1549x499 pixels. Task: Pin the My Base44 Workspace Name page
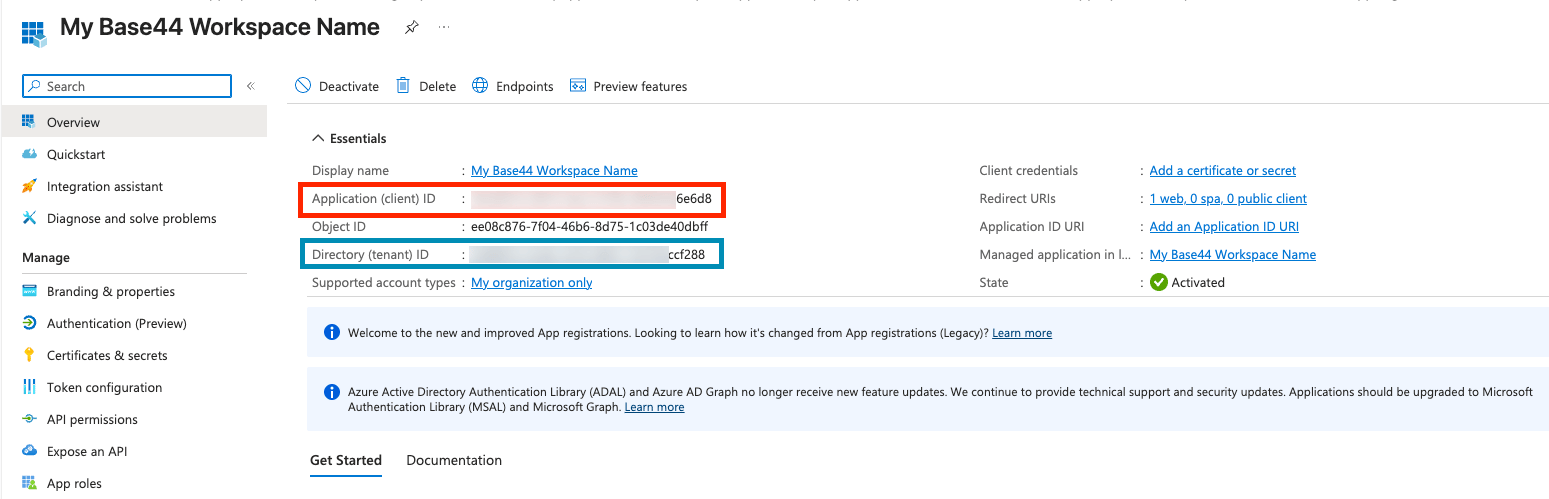(411, 28)
